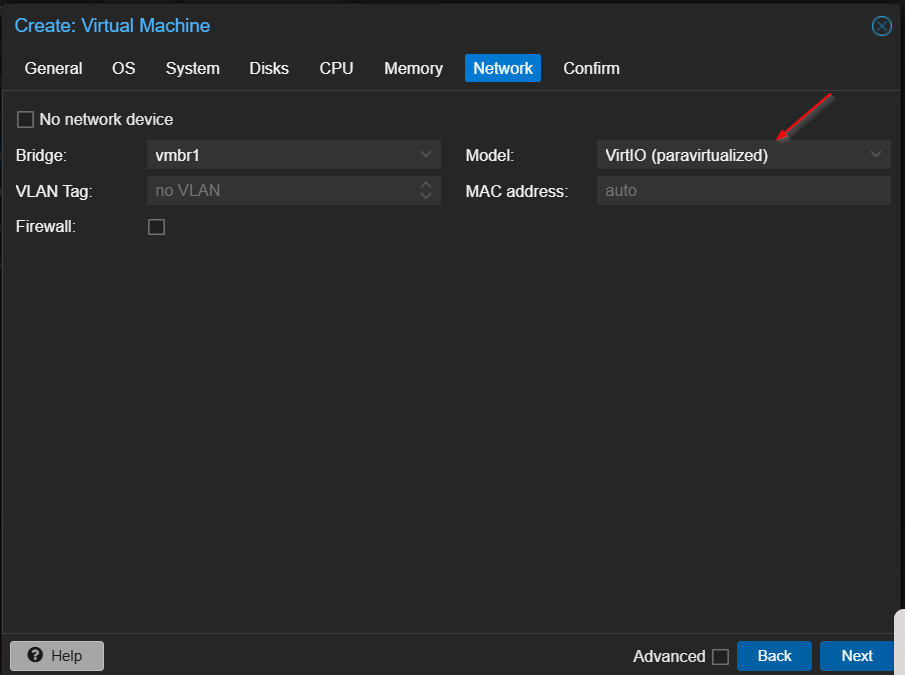This screenshot has width=905, height=675.
Task: Enable the No network device checkbox
Action: tap(25, 119)
